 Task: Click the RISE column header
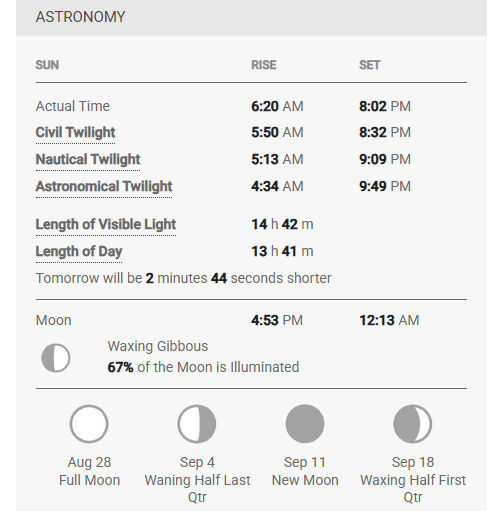(264, 65)
